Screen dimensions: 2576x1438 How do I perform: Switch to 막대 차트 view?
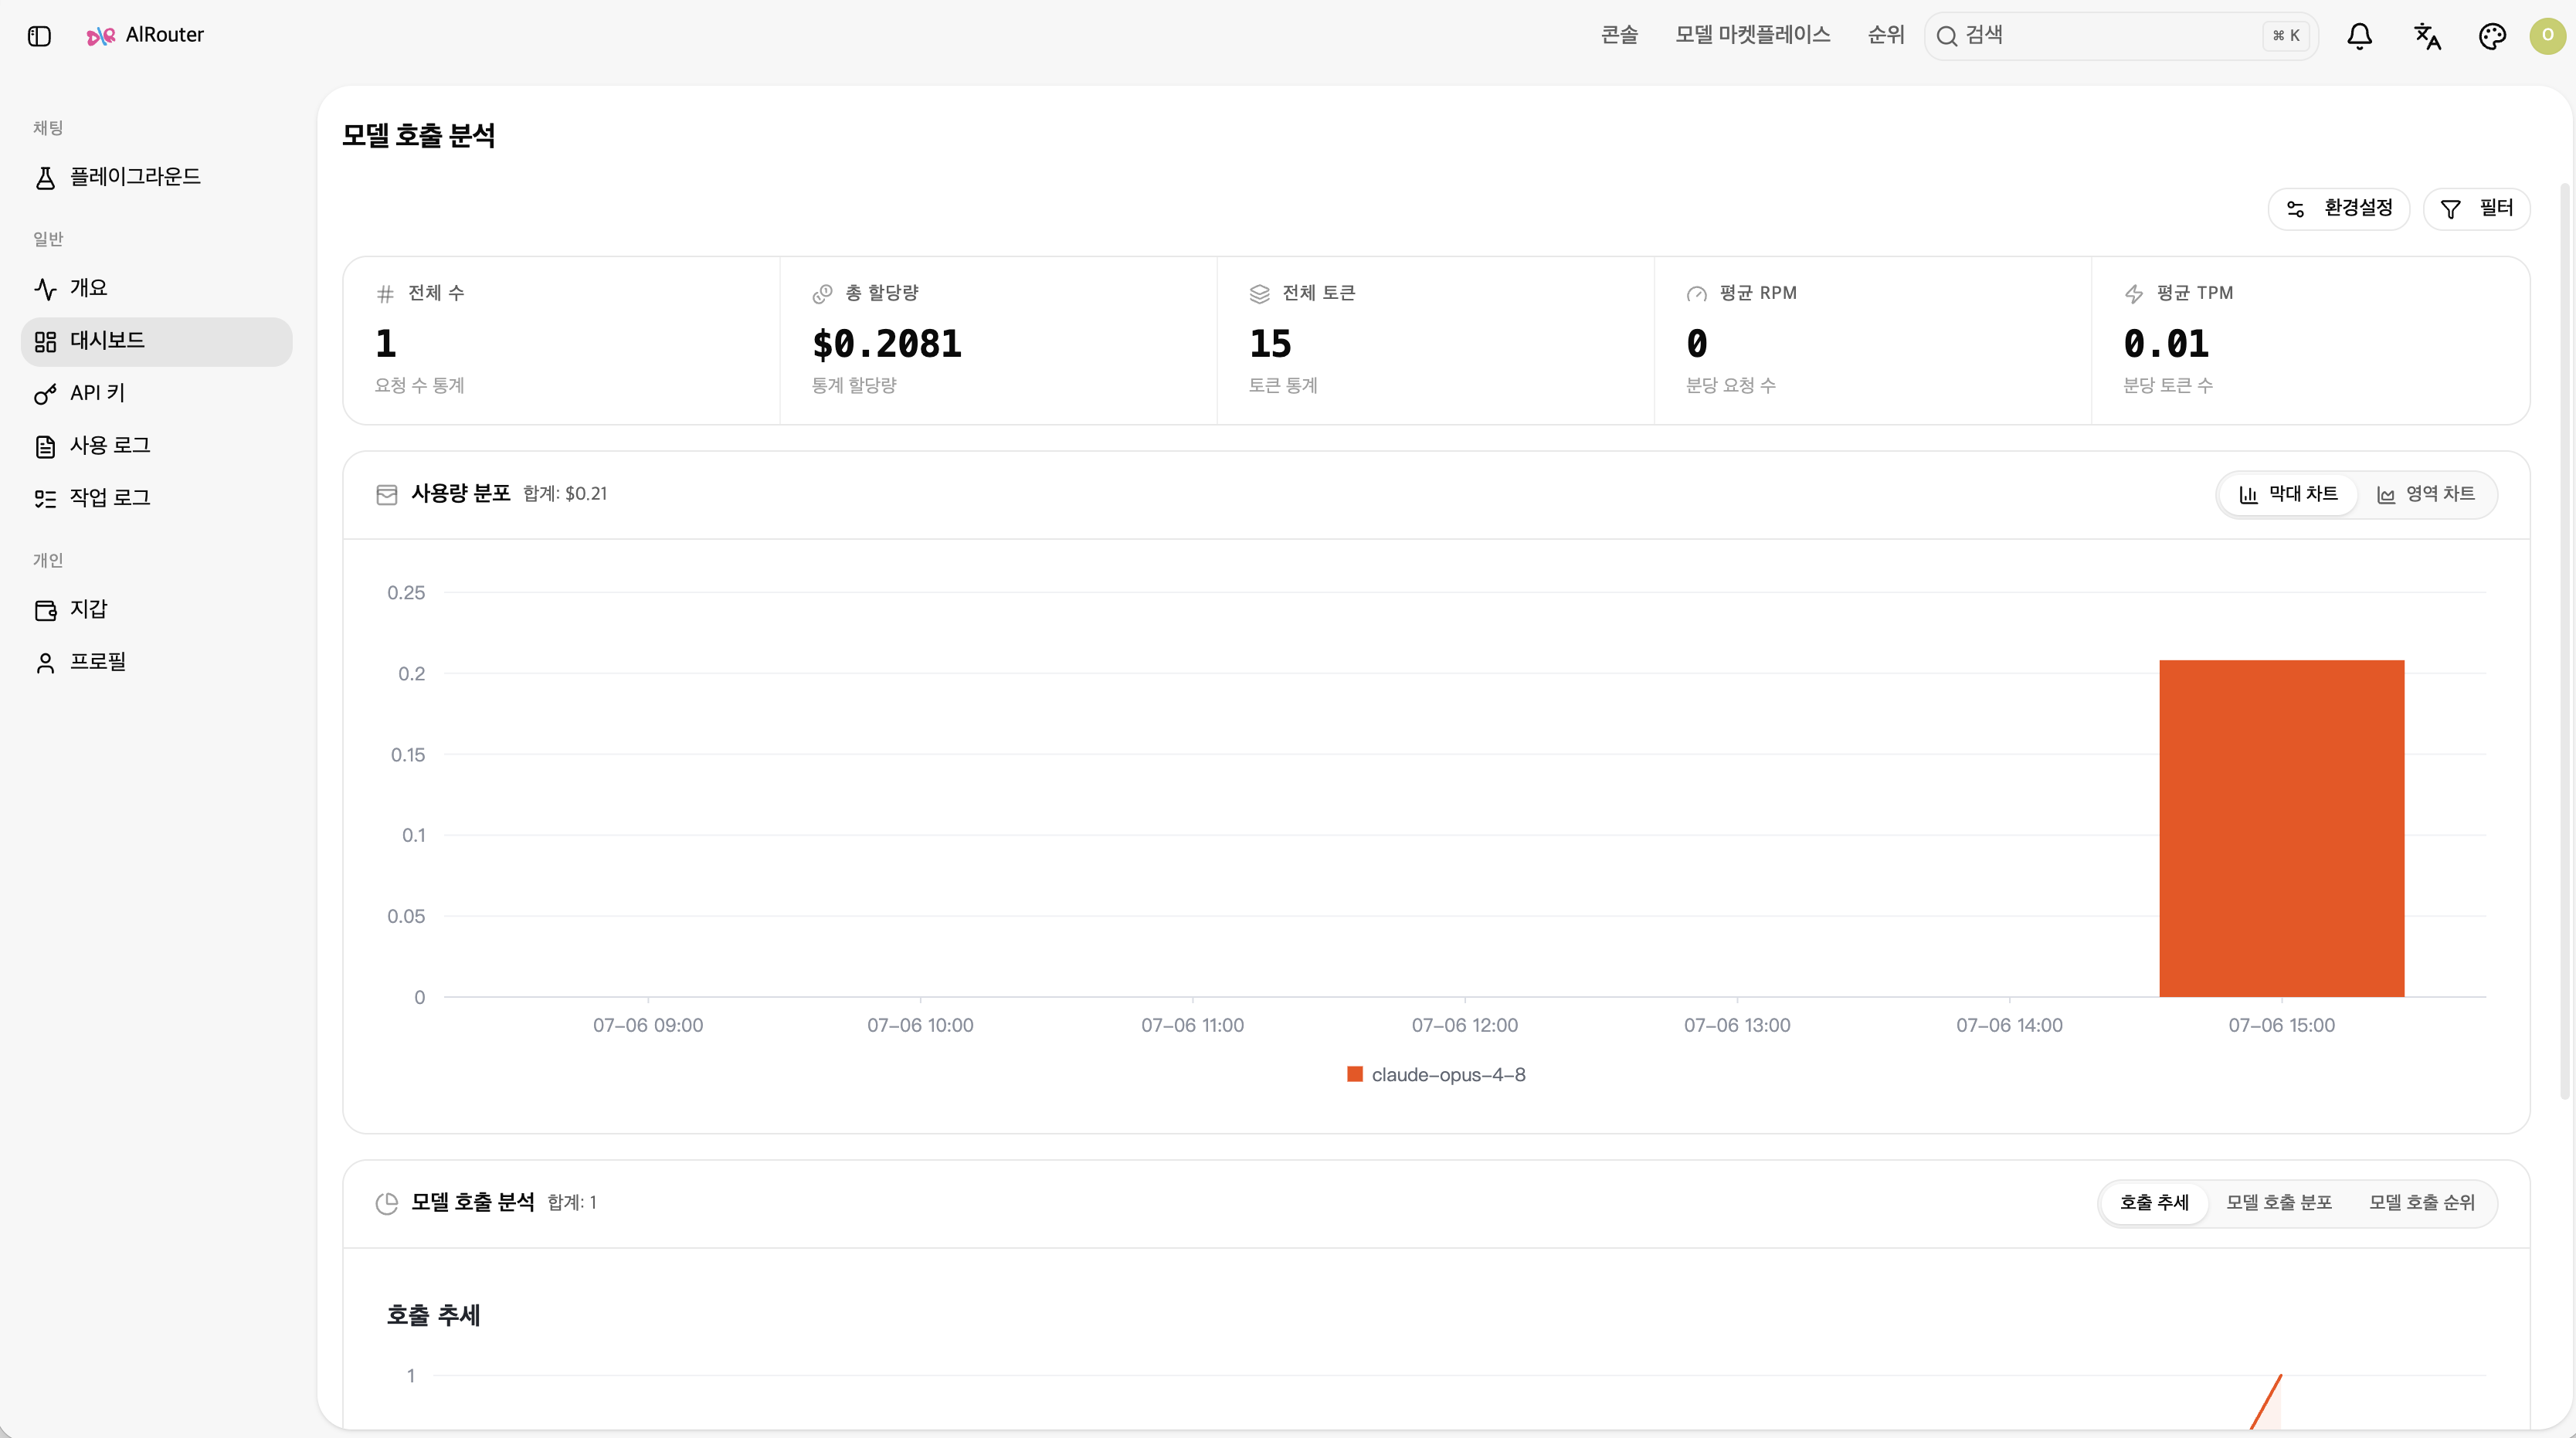point(2288,494)
